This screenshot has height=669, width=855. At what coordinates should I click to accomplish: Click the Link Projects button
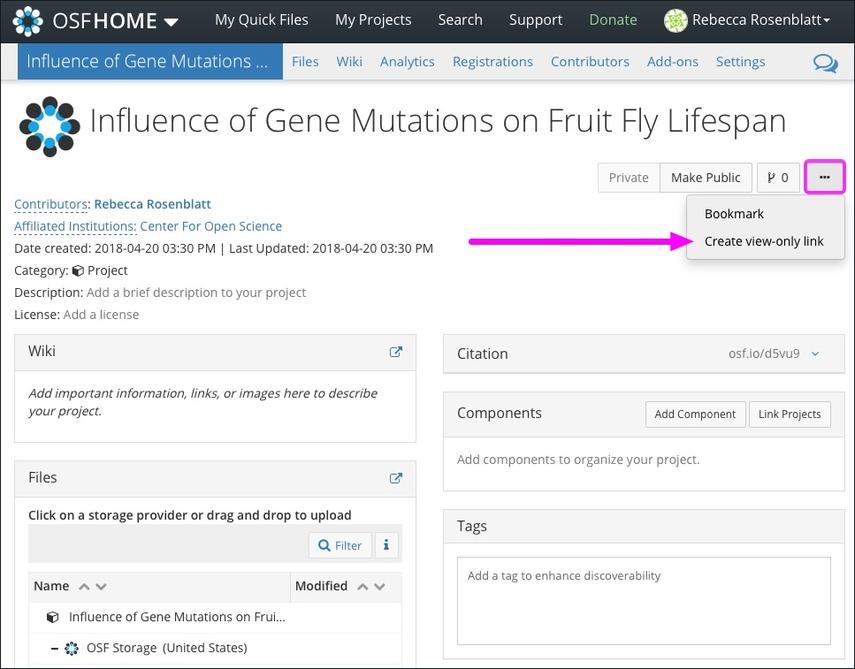(790, 414)
